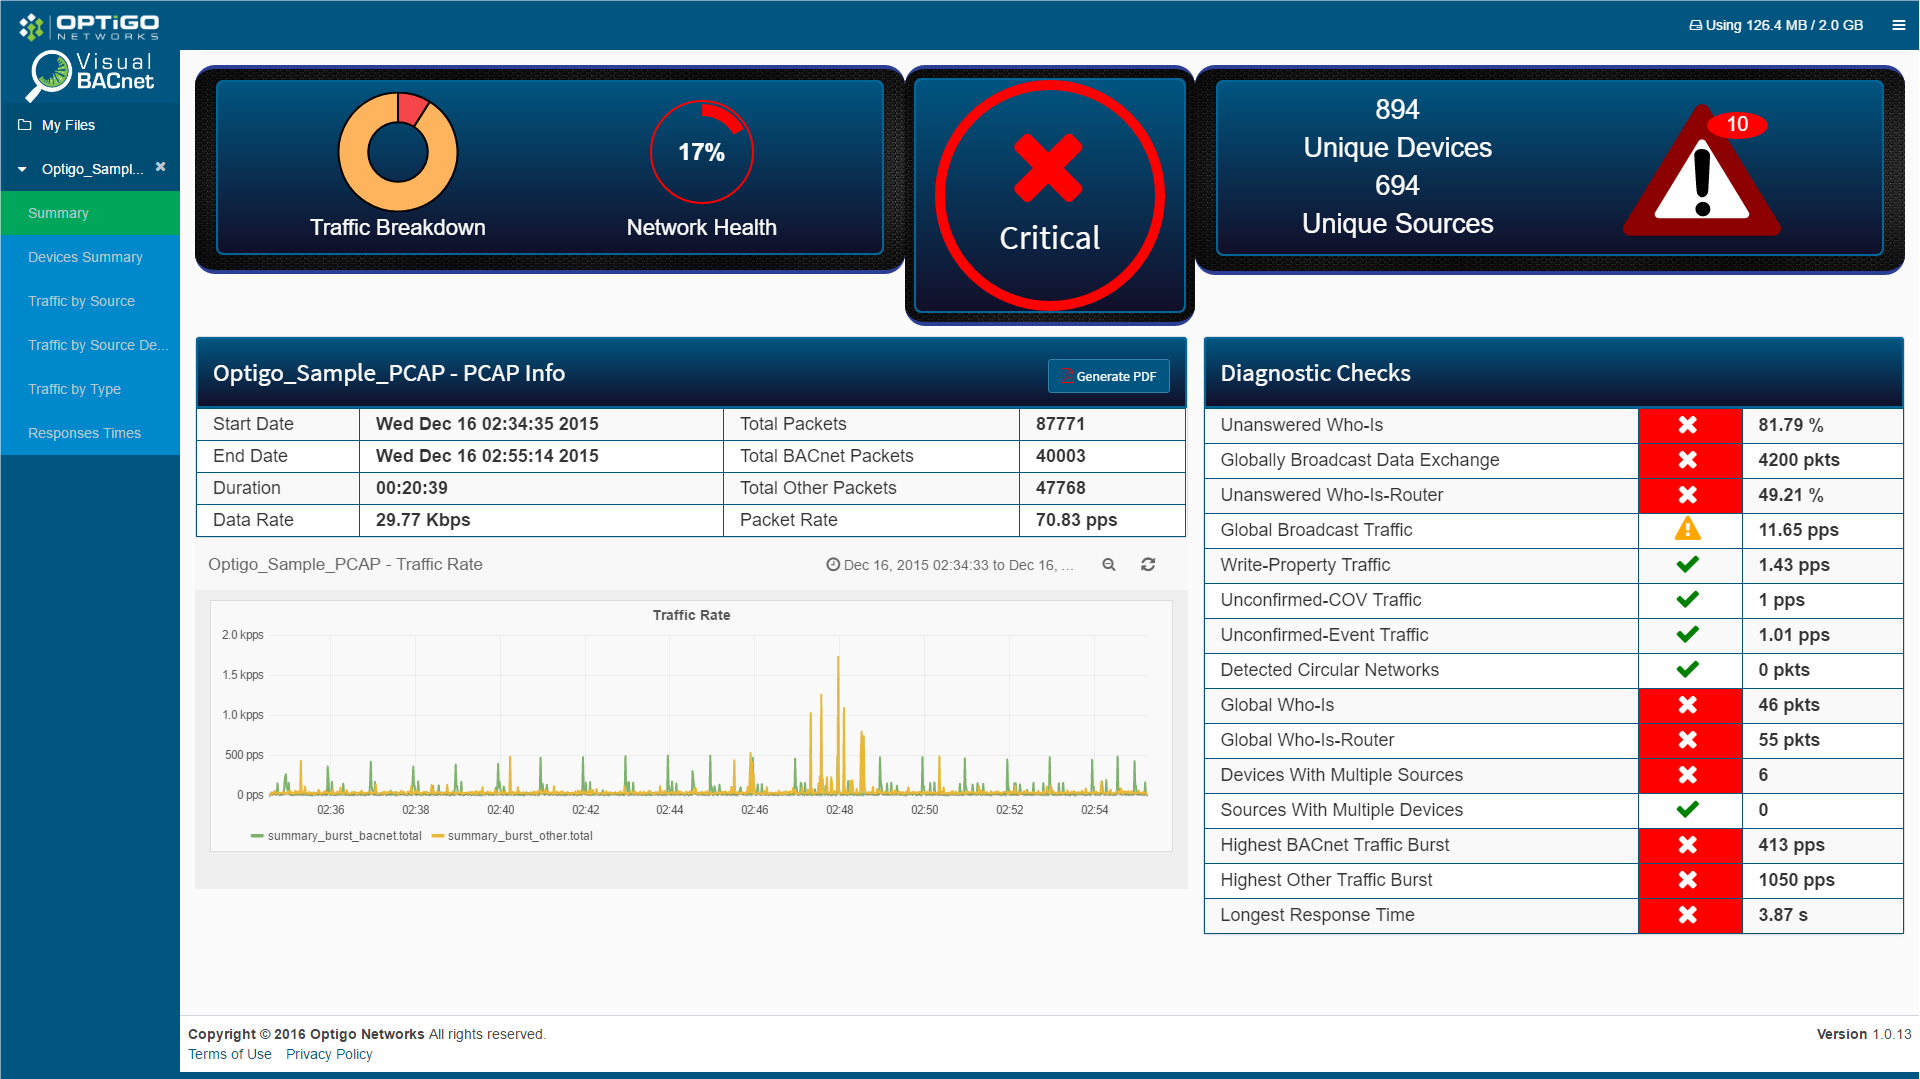1920x1079 pixels.
Task: Click the storage usage disk icon
Action: (x=1695, y=26)
